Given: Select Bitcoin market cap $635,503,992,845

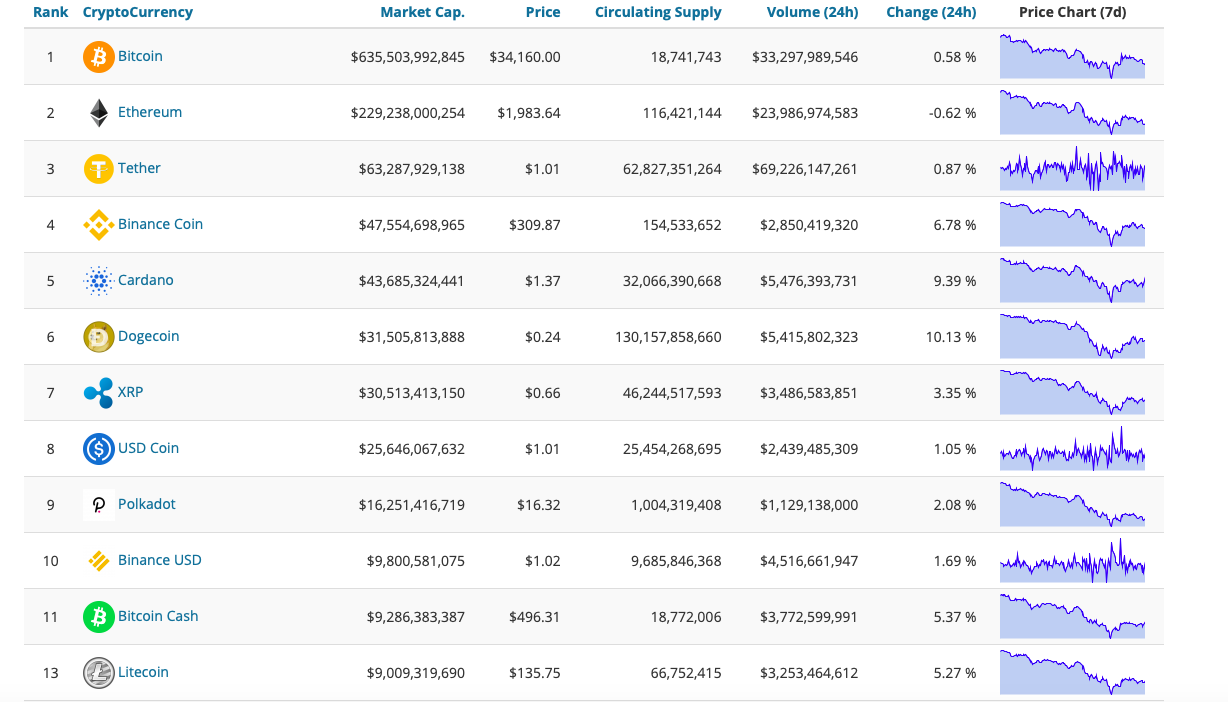Looking at the screenshot, I should coord(408,57).
